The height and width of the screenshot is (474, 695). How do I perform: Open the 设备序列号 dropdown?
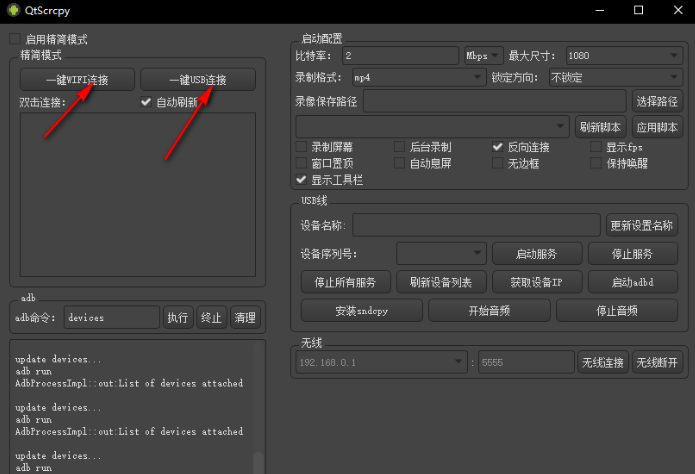(441, 254)
